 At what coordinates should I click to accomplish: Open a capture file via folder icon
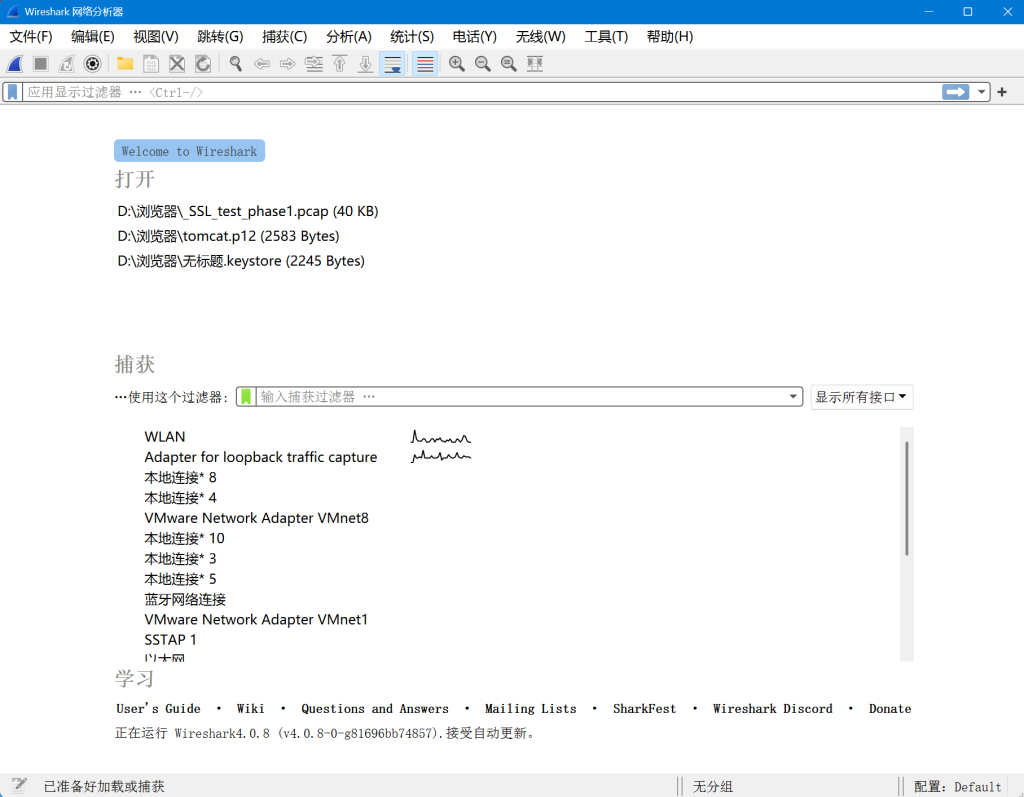[x=125, y=64]
